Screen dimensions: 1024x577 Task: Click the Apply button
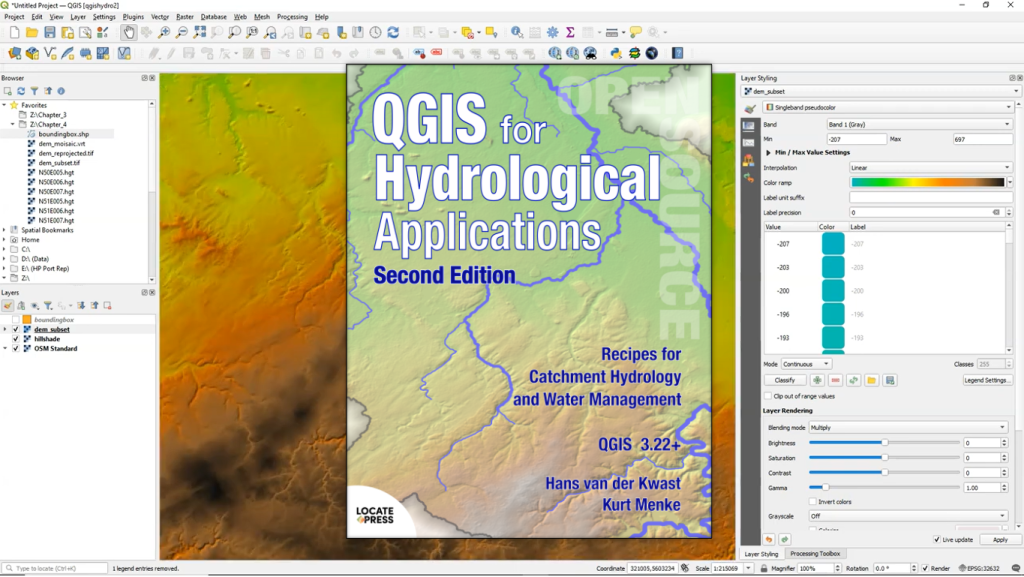1001,539
